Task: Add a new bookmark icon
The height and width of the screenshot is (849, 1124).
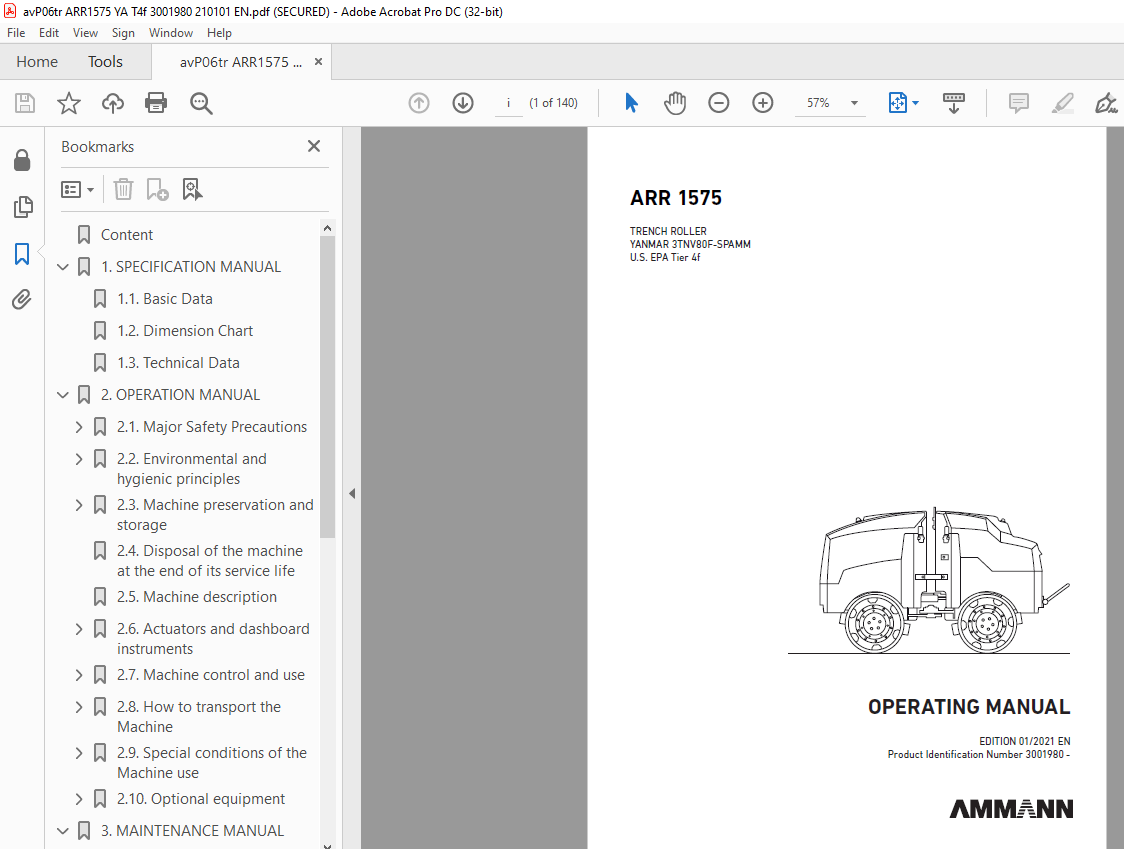Action: (x=157, y=189)
